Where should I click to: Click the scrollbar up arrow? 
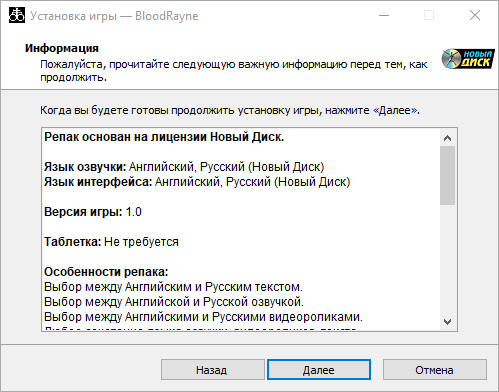(447, 138)
